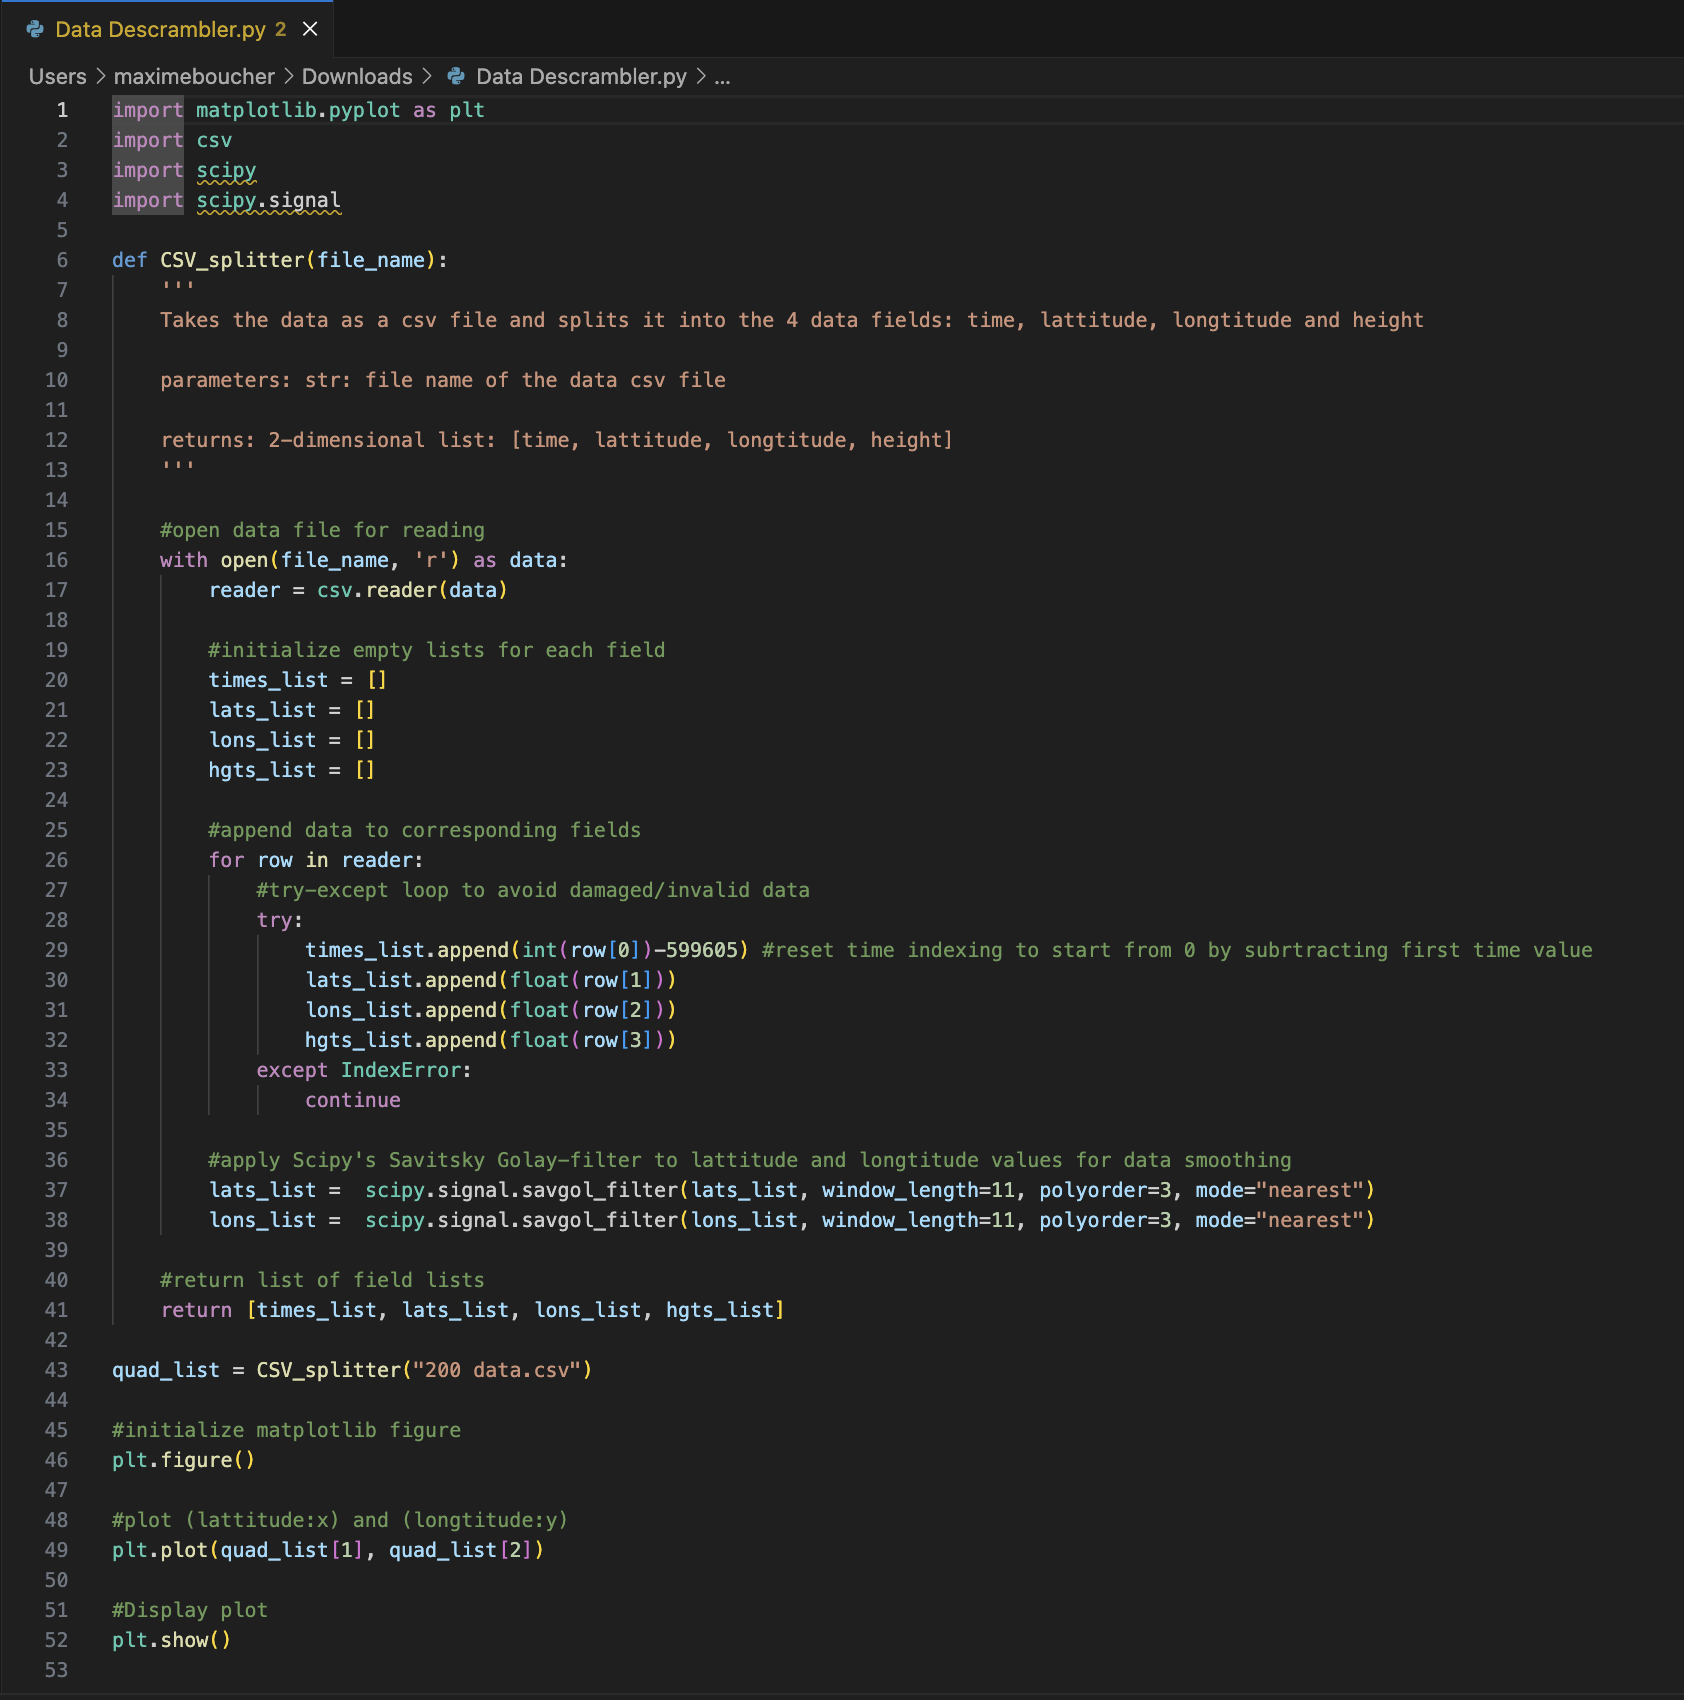Open the Users breadcrumb segment
Image resolution: width=1684 pixels, height=1700 pixels.
pos(58,77)
